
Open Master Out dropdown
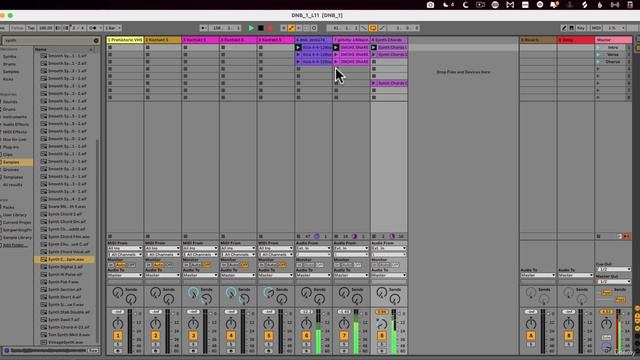coord(614,282)
